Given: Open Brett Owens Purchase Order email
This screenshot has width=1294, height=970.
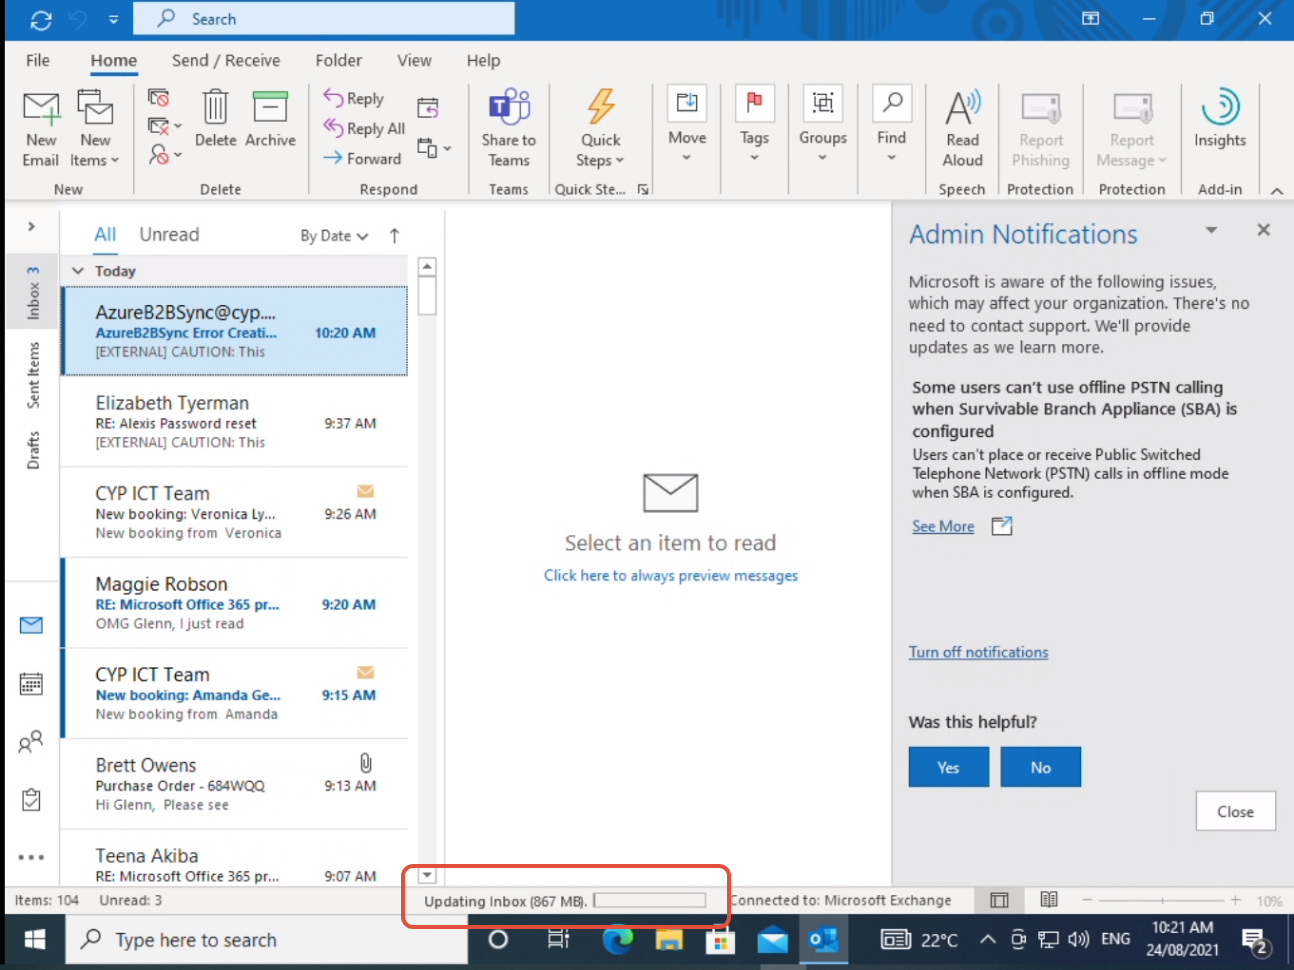Looking at the screenshot, I should (x=234, y=784).
